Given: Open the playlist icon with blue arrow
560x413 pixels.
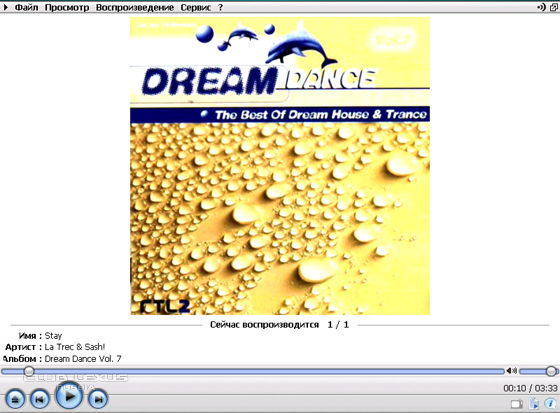Looking at the screenshot, I should click(534, 404).
